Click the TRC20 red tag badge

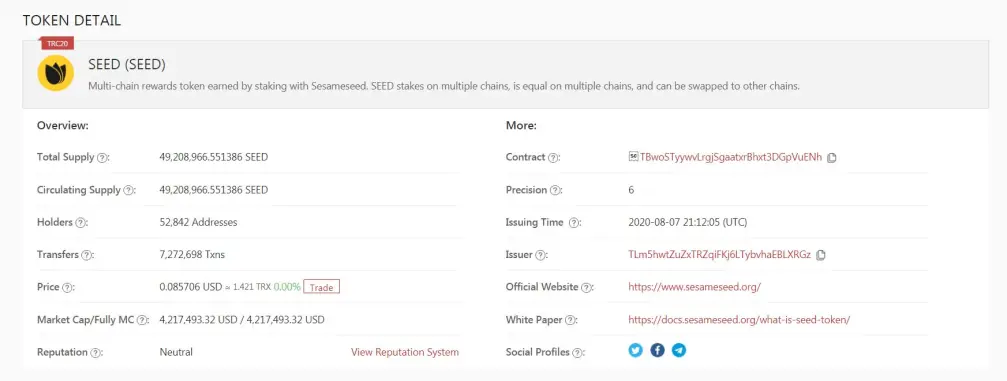(58, 44)
